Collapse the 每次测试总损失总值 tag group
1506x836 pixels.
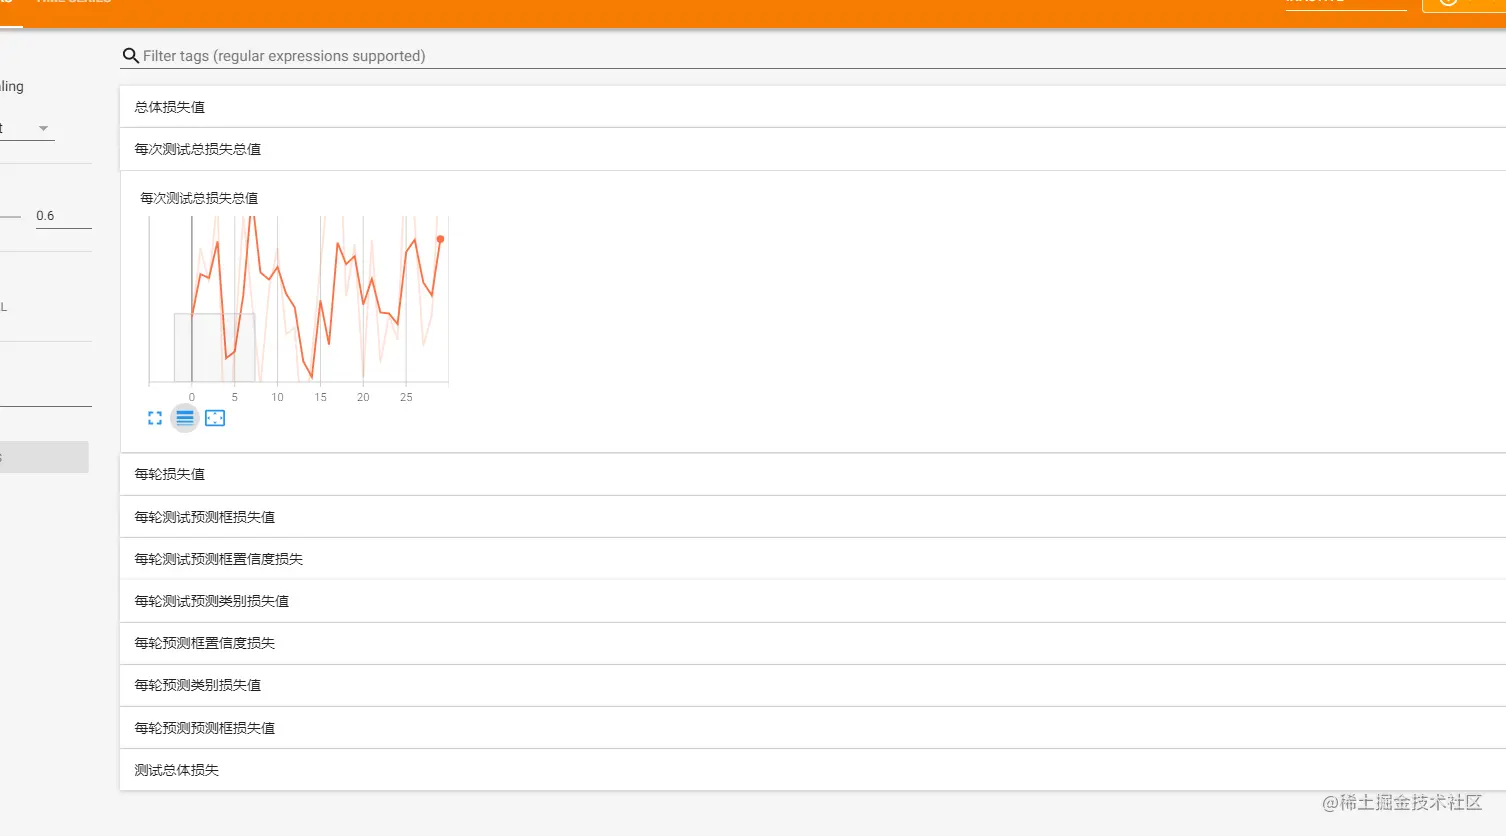point(813,149)
